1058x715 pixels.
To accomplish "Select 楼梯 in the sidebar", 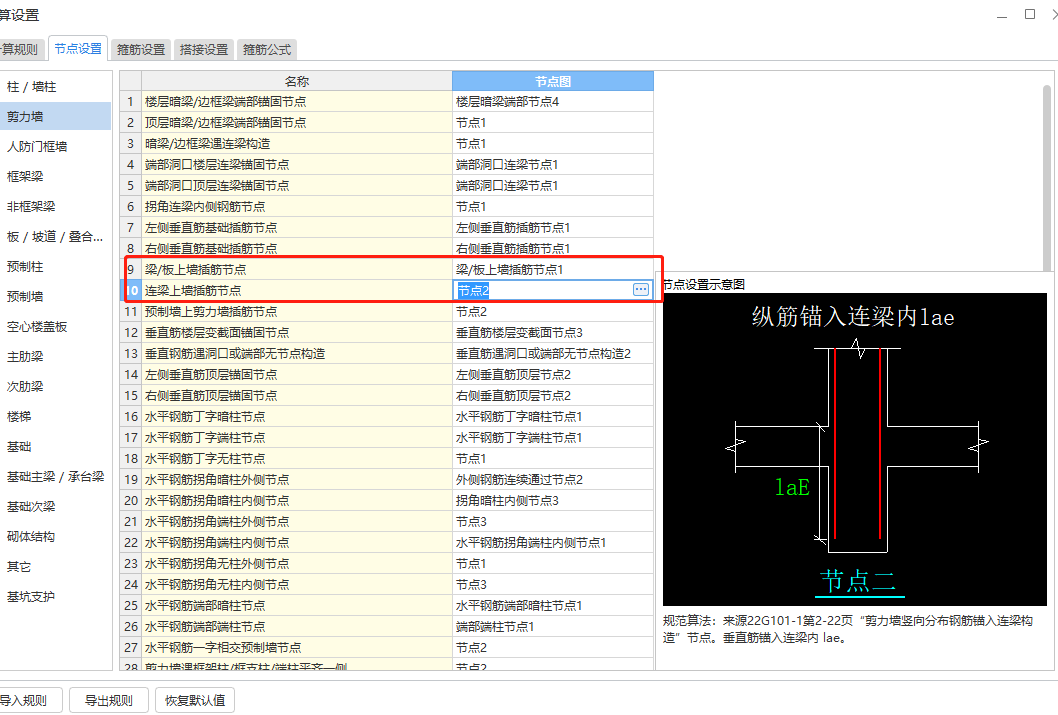I will click(x=55, y=416).
